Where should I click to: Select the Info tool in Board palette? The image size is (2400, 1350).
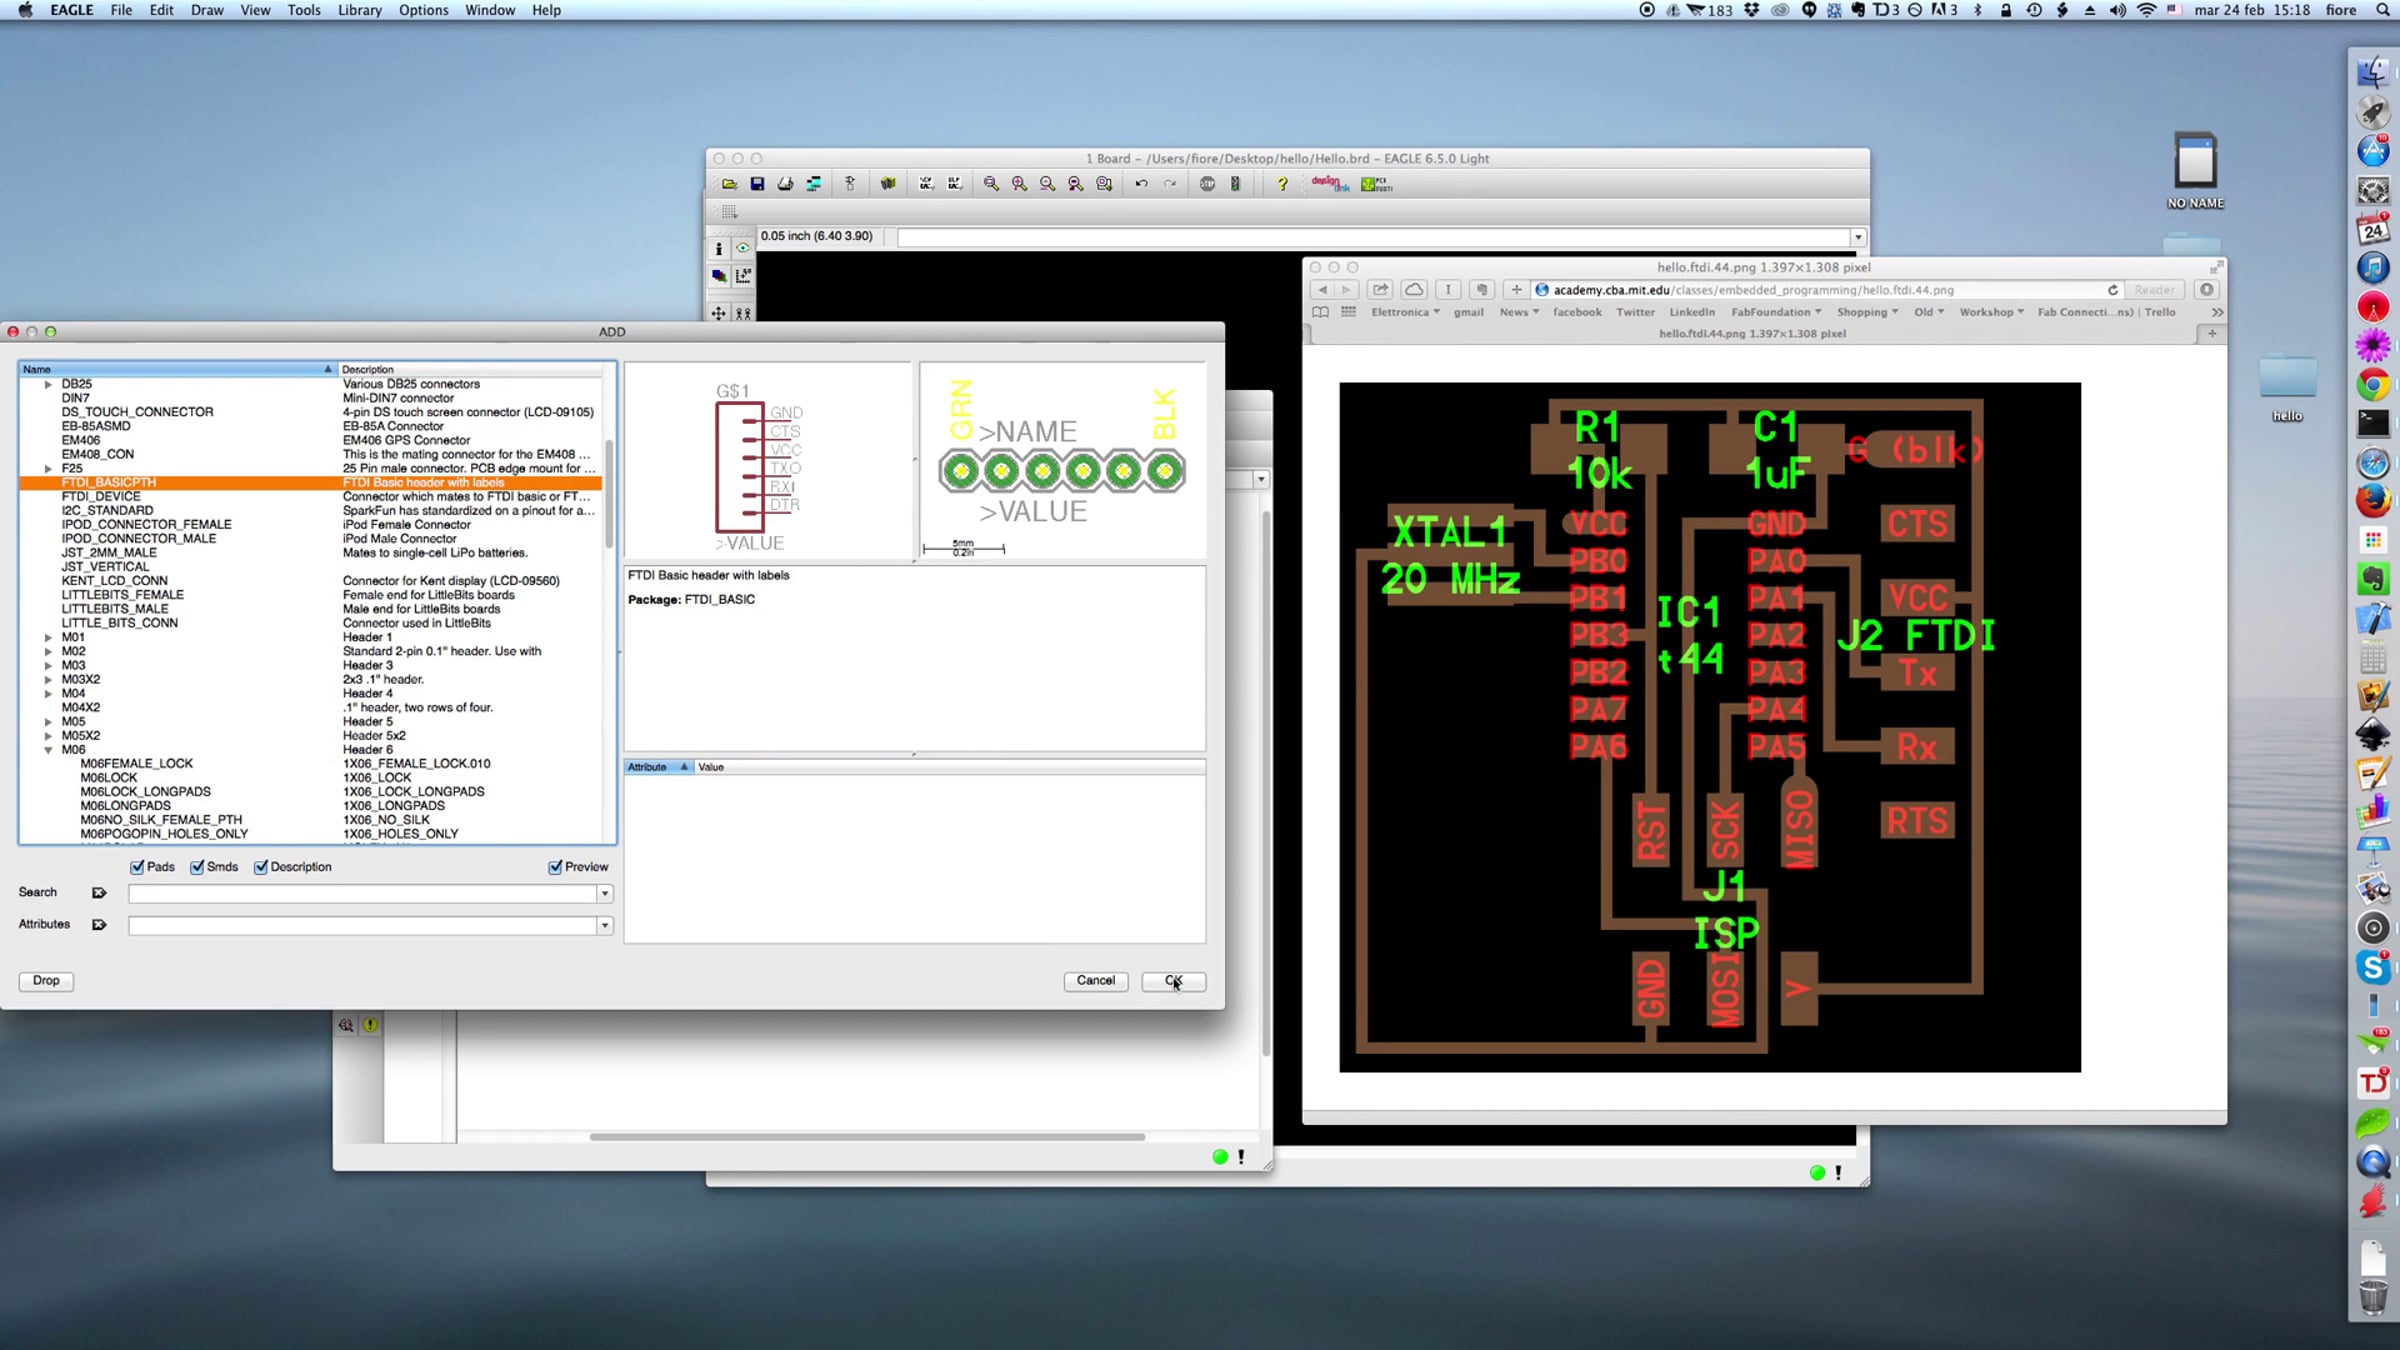point(718,249)
